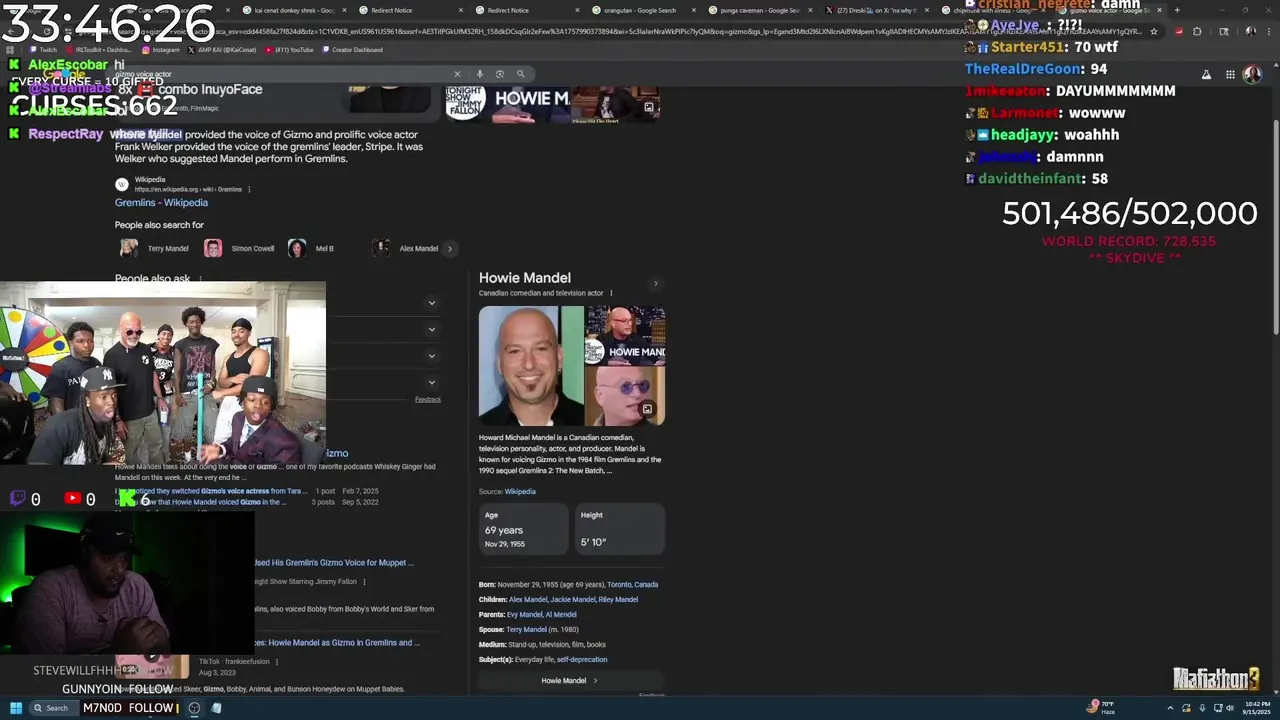Open the Google apps grid icon
The height and width of the screenshot is (720, 1280).
[1230, 75]
